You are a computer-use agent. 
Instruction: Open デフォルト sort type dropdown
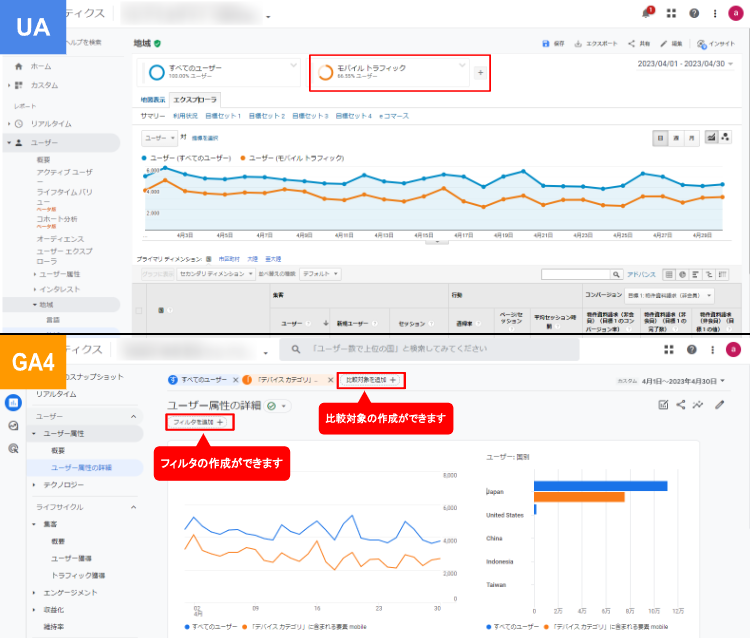(x=320, y=274)
